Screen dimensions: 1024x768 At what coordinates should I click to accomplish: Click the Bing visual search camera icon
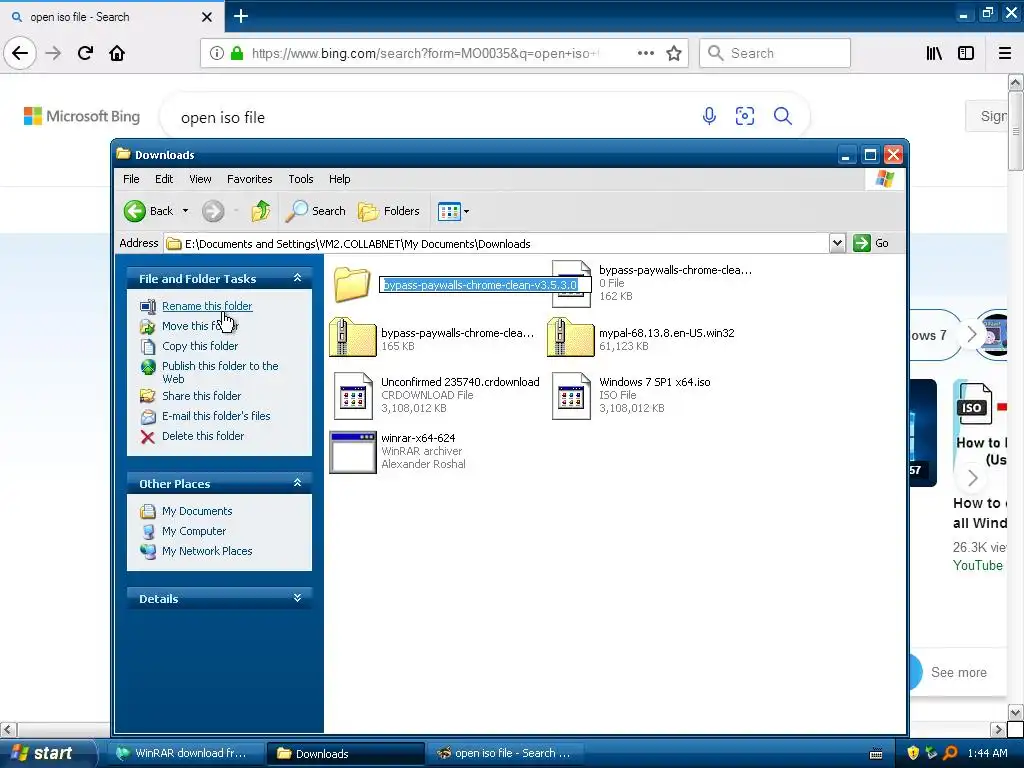(x=745, y=116)
